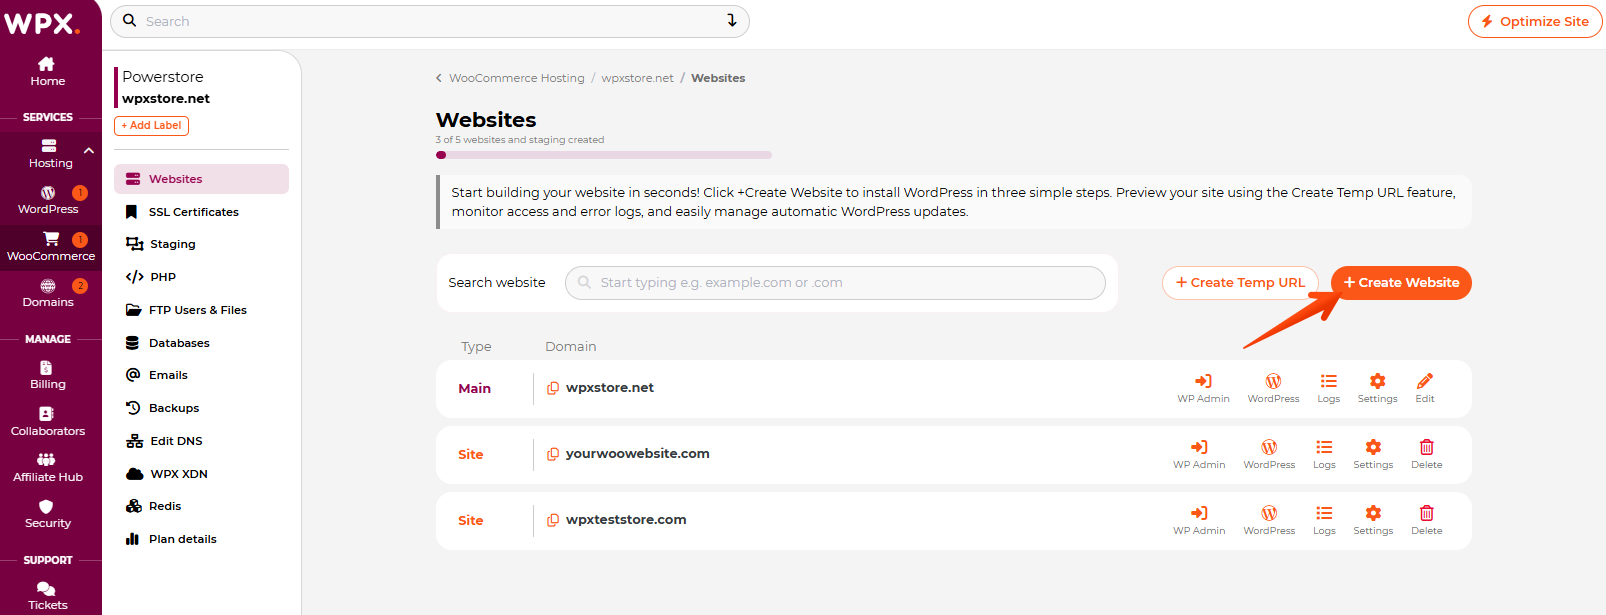The width and height of the screenshot is (1606, 615).
Task: Click the Create Website button
Action: [x=1401, y=283]
